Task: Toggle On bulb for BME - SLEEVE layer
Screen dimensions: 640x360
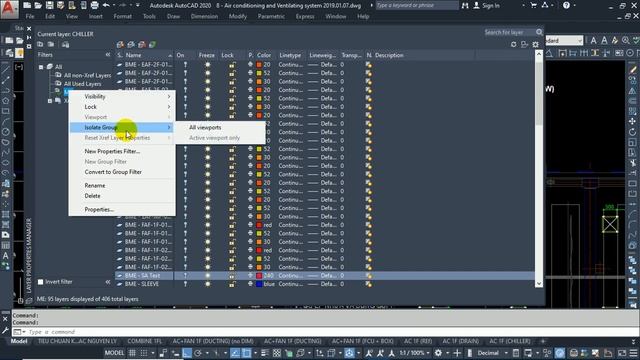Action: coord(185,284)
